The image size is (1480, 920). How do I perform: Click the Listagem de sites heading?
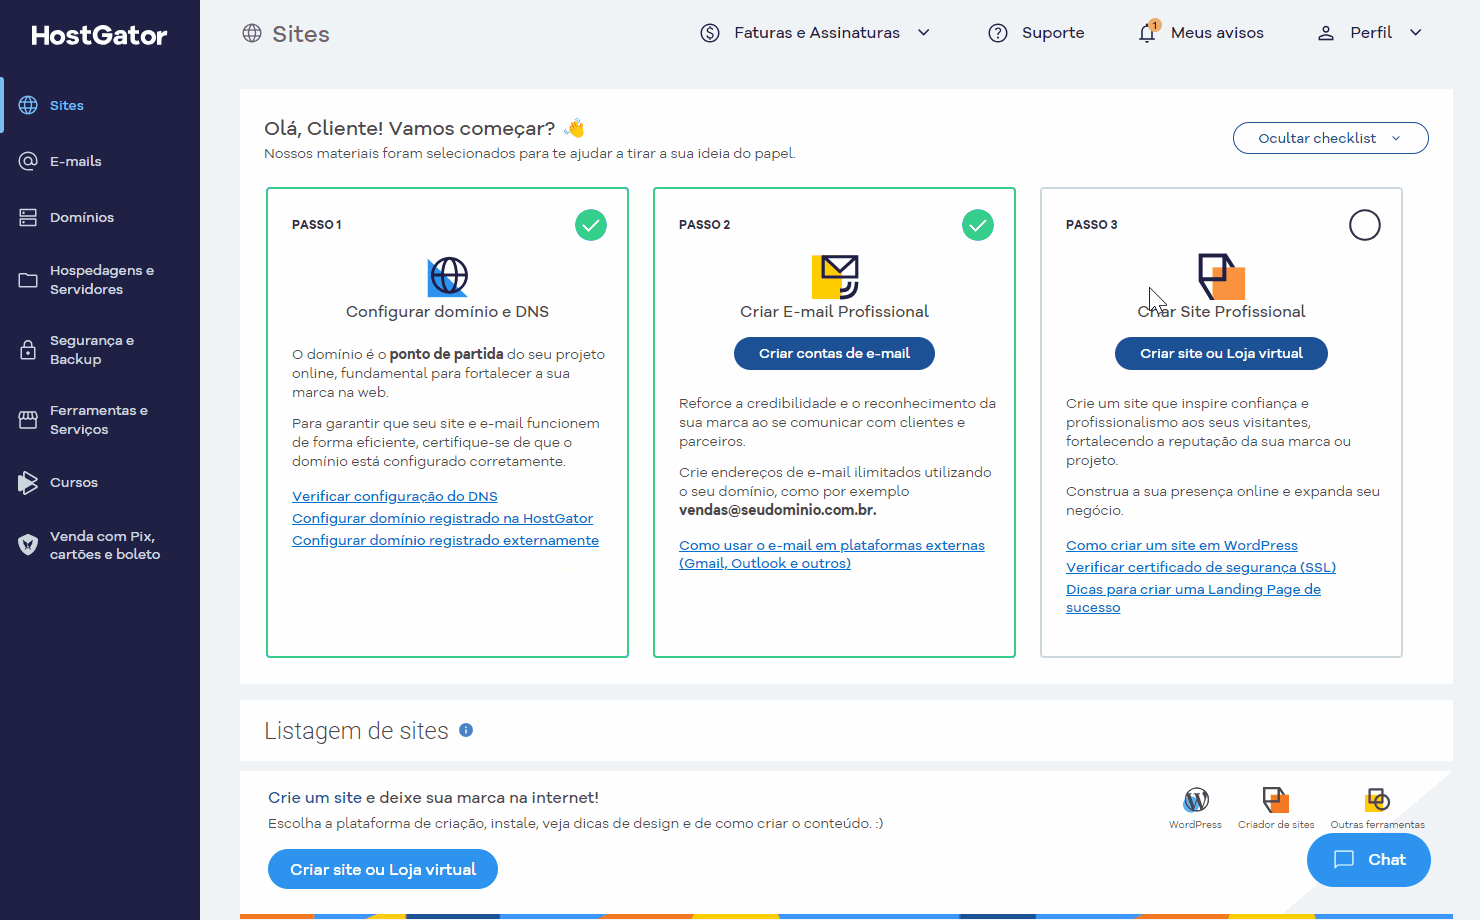pos(356,731)
